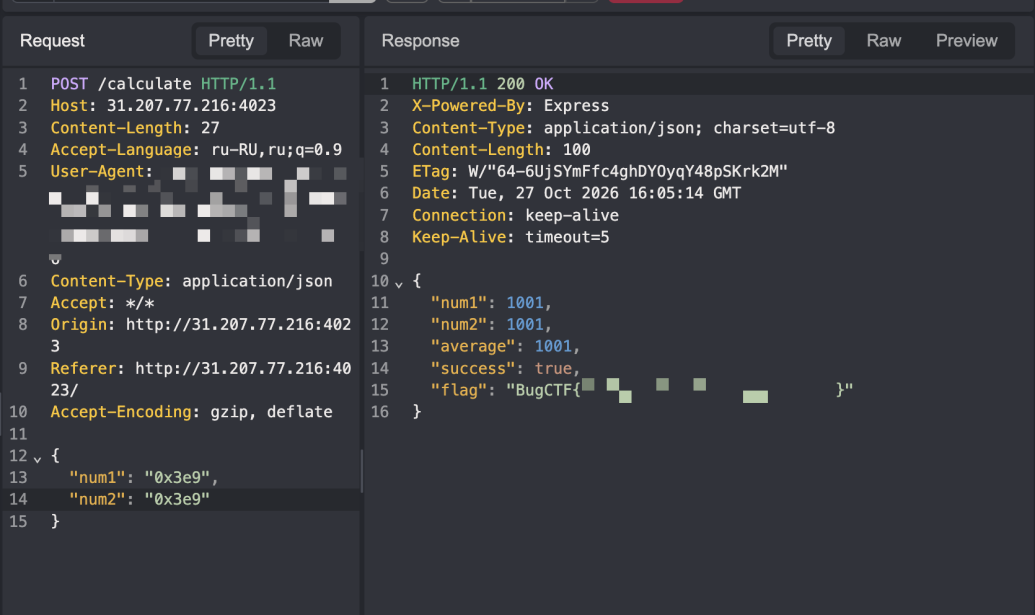The width and height of the screenshot is (1035, 615).
Task: Switch the Request pane to Pretty view
Action: (x=231, y=41)
